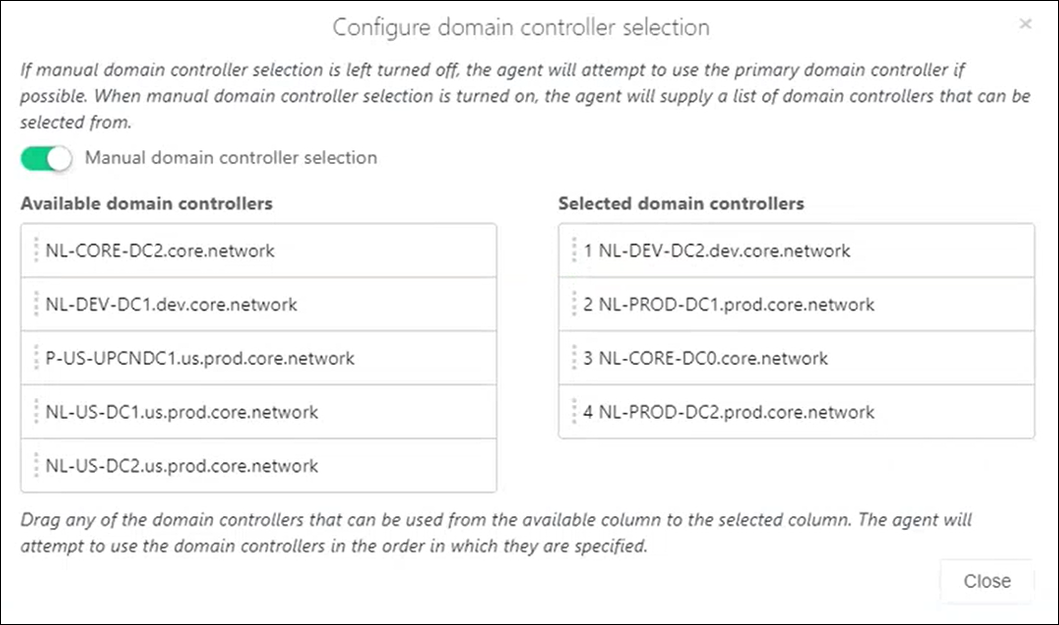Dismiss dialog with the X icon
Viewport: 1059px width, 625px height.
point(1025,24)
